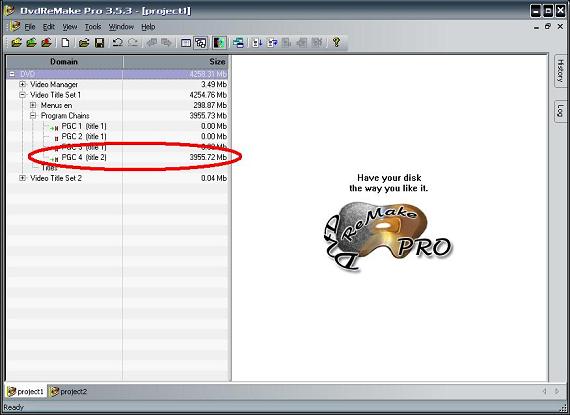Expand the Video Manager node
The image size is (570, 415).
[x=23, y=84]
